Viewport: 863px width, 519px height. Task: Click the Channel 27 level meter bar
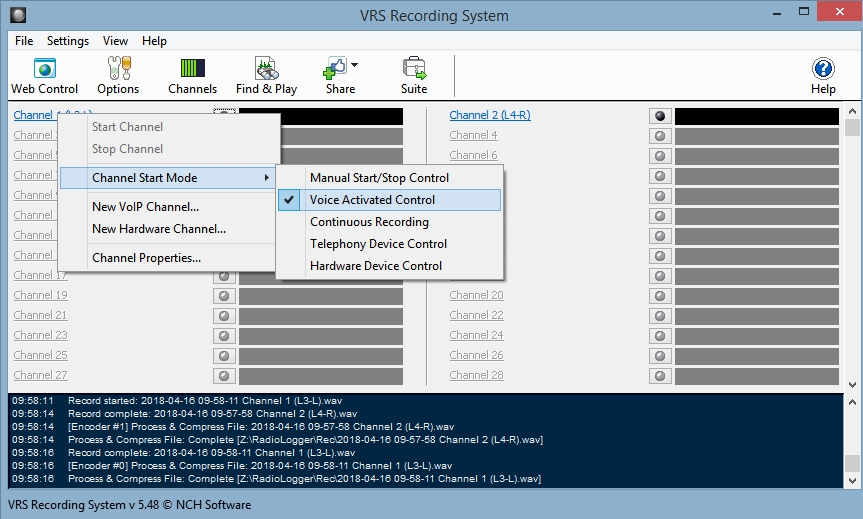[321, 376]
